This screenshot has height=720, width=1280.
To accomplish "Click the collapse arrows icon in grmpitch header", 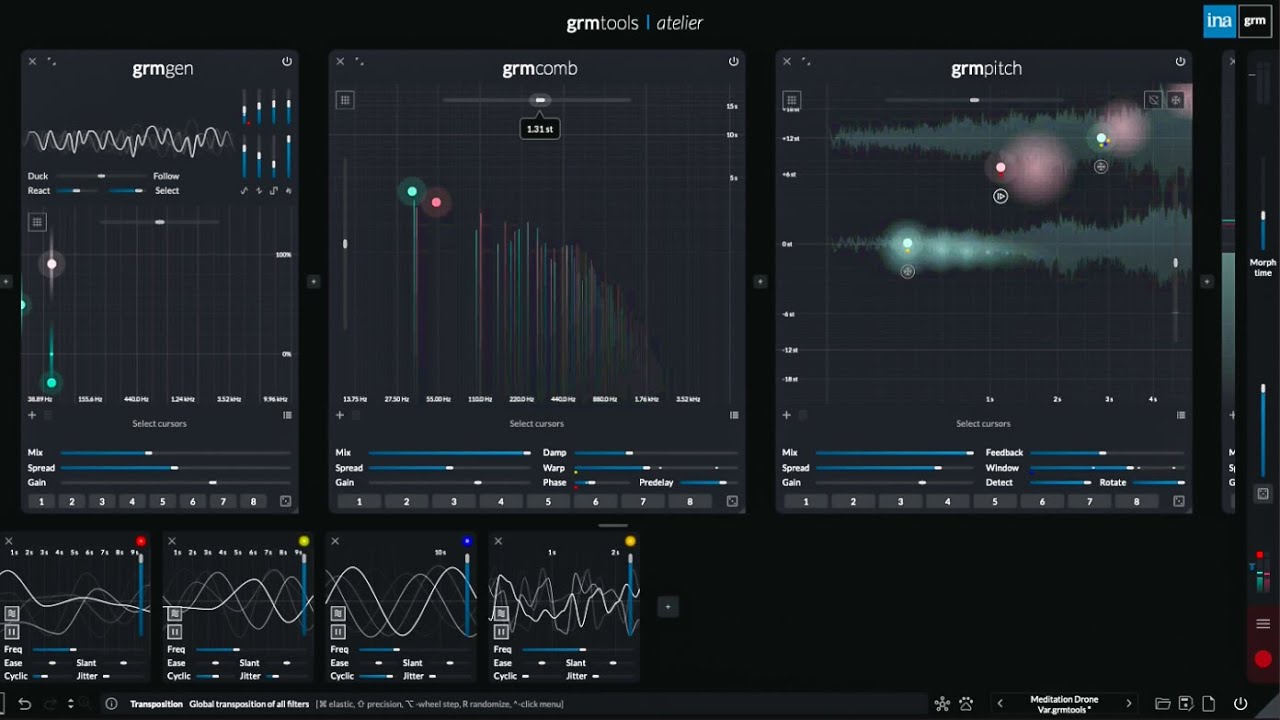I will (x=806, y=62).
